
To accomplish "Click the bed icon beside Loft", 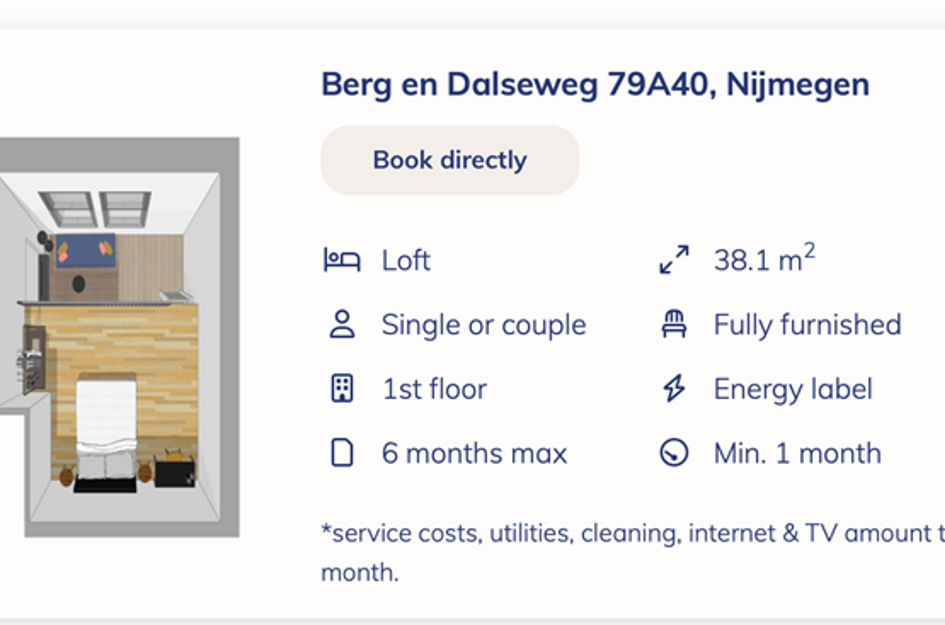I will point(342,261).
